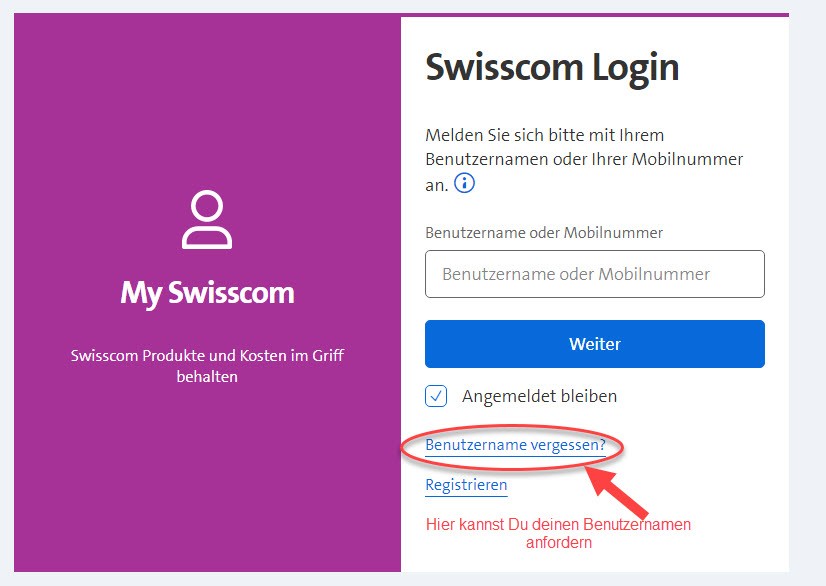Image resolution: width=826 pixels, height=586 pixels.
Task: Follow the Registrieren link
Action: [466, 485]
